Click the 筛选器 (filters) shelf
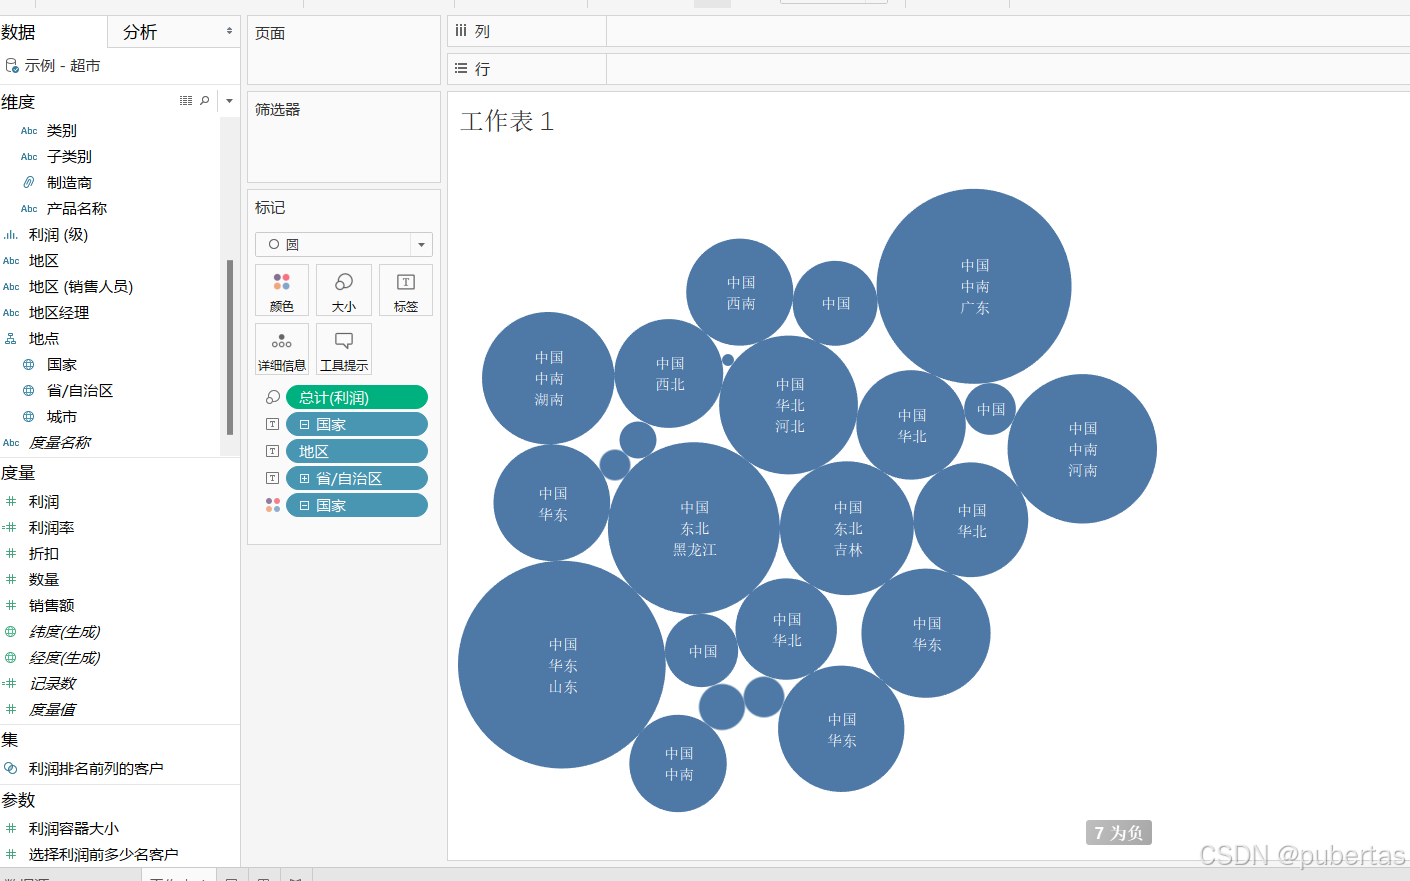Viewport: 1410px width, 881px height. coord(344,137)
